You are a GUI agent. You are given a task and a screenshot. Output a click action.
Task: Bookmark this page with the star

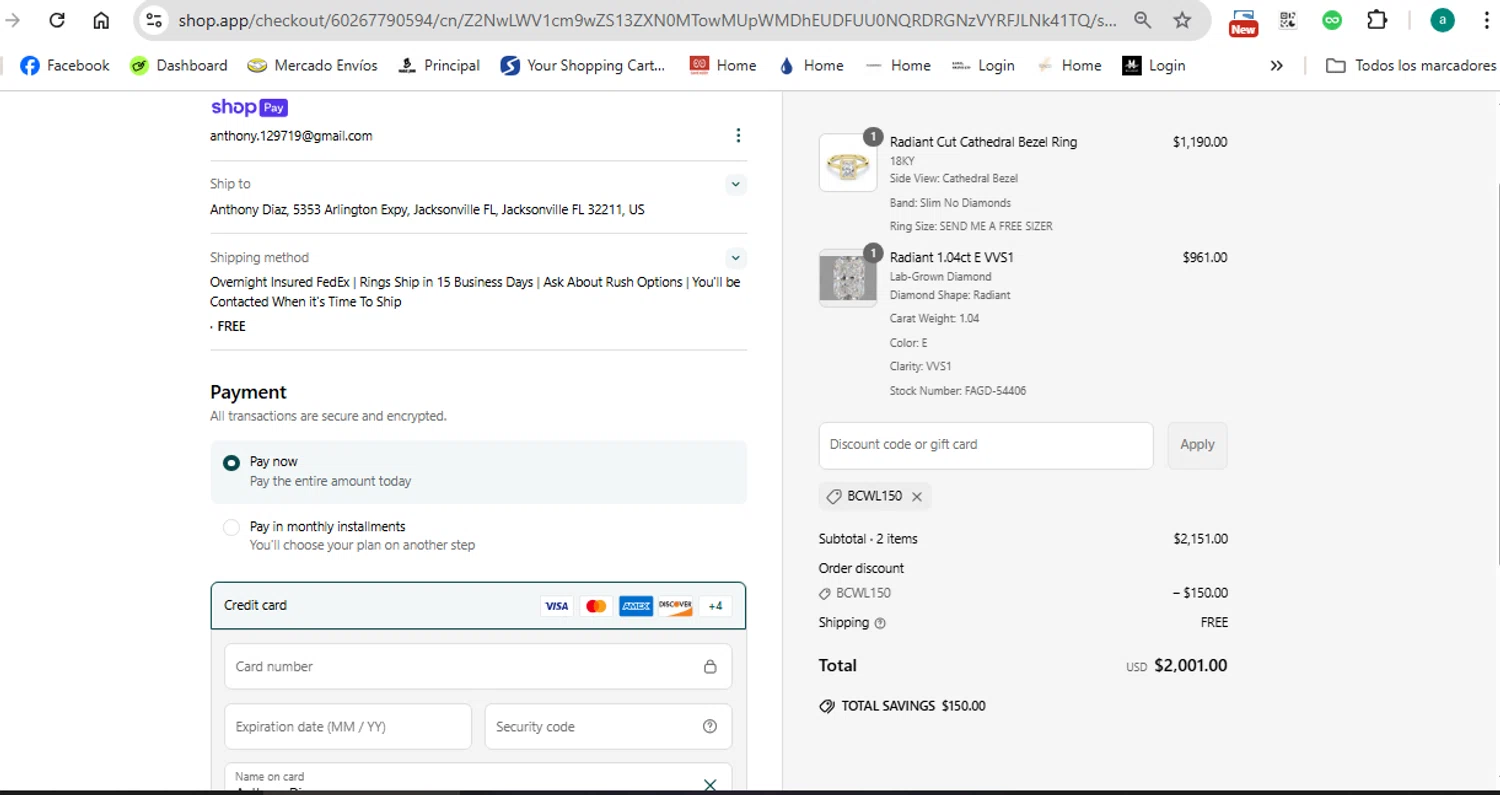point(1182,20)
